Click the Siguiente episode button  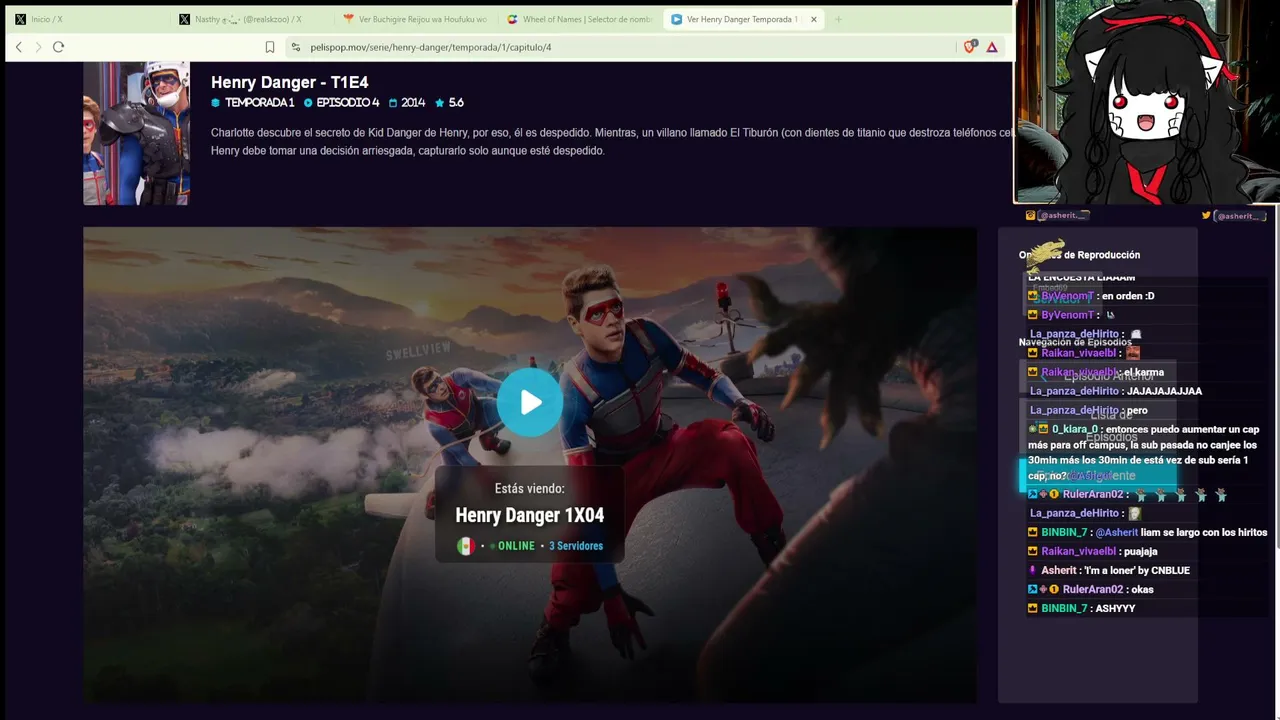[x=1098, y=476]
